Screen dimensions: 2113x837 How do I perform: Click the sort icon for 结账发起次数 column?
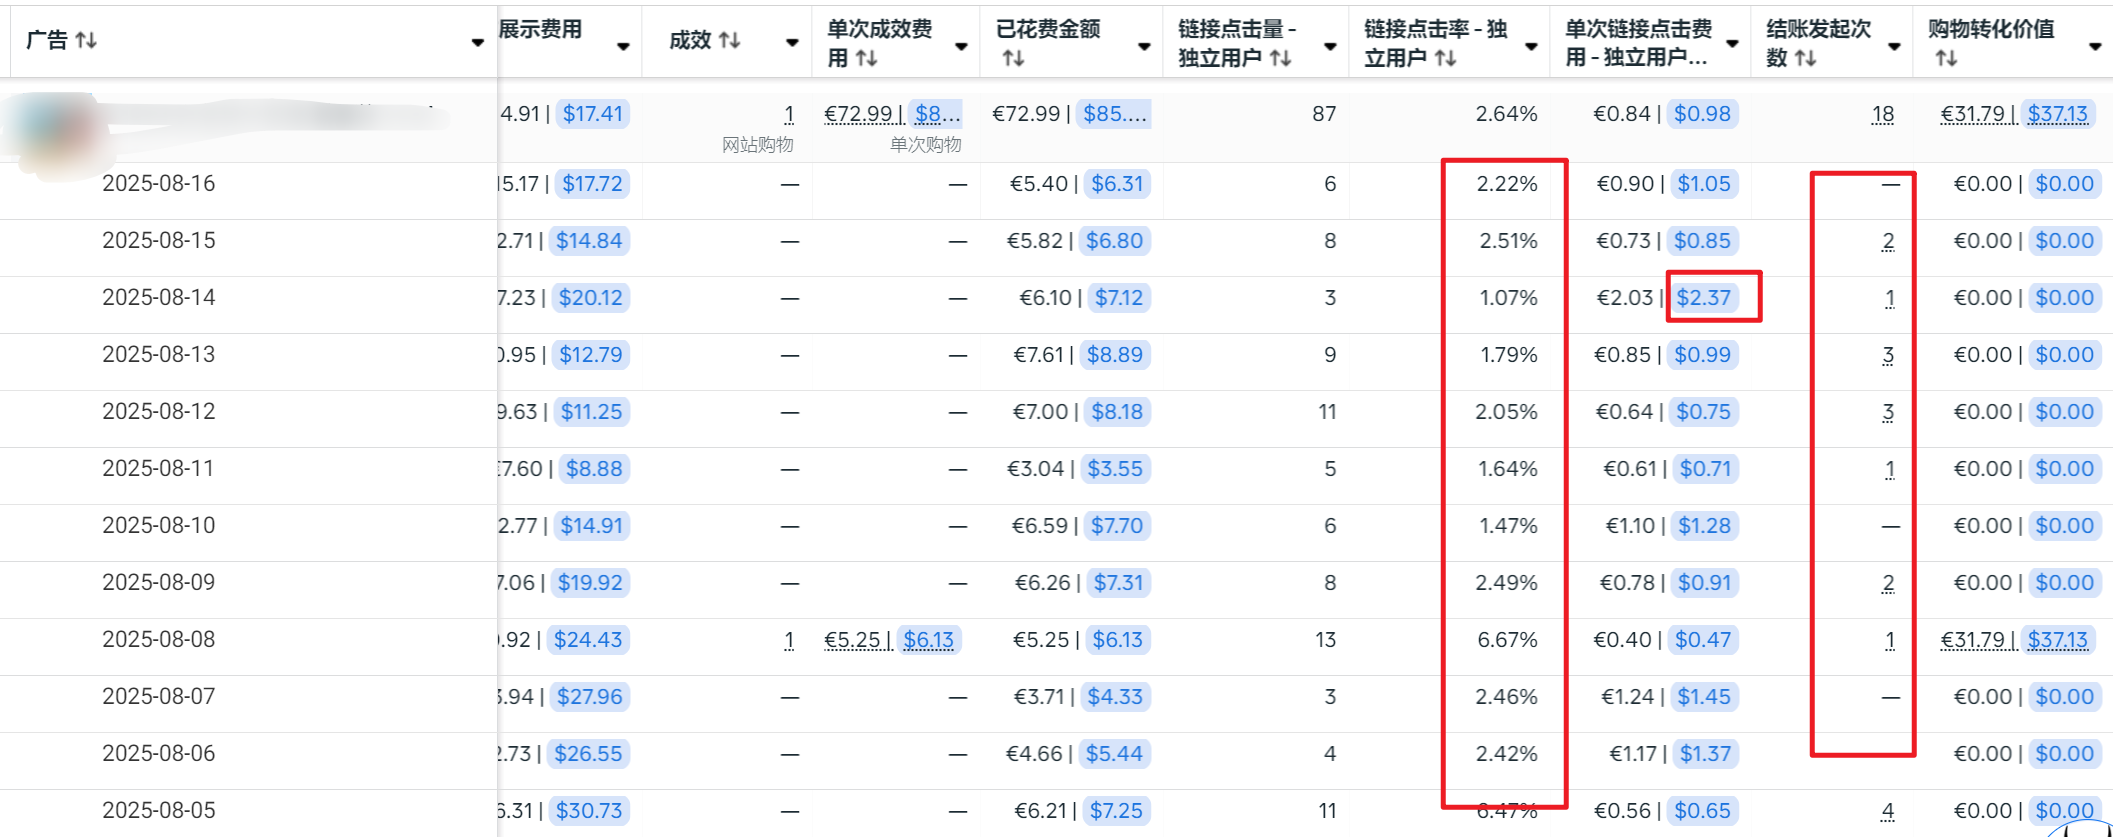point(1805,58)
